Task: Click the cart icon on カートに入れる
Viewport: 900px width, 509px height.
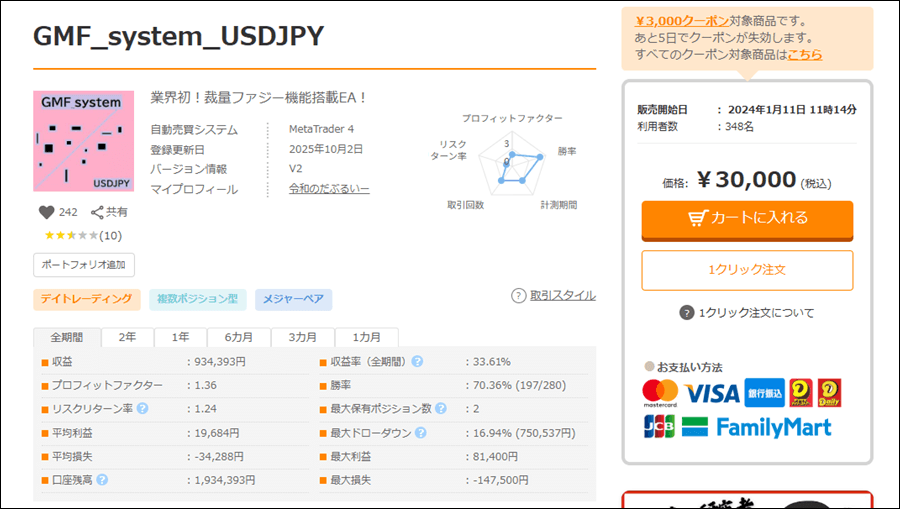Action: (697, 218)
